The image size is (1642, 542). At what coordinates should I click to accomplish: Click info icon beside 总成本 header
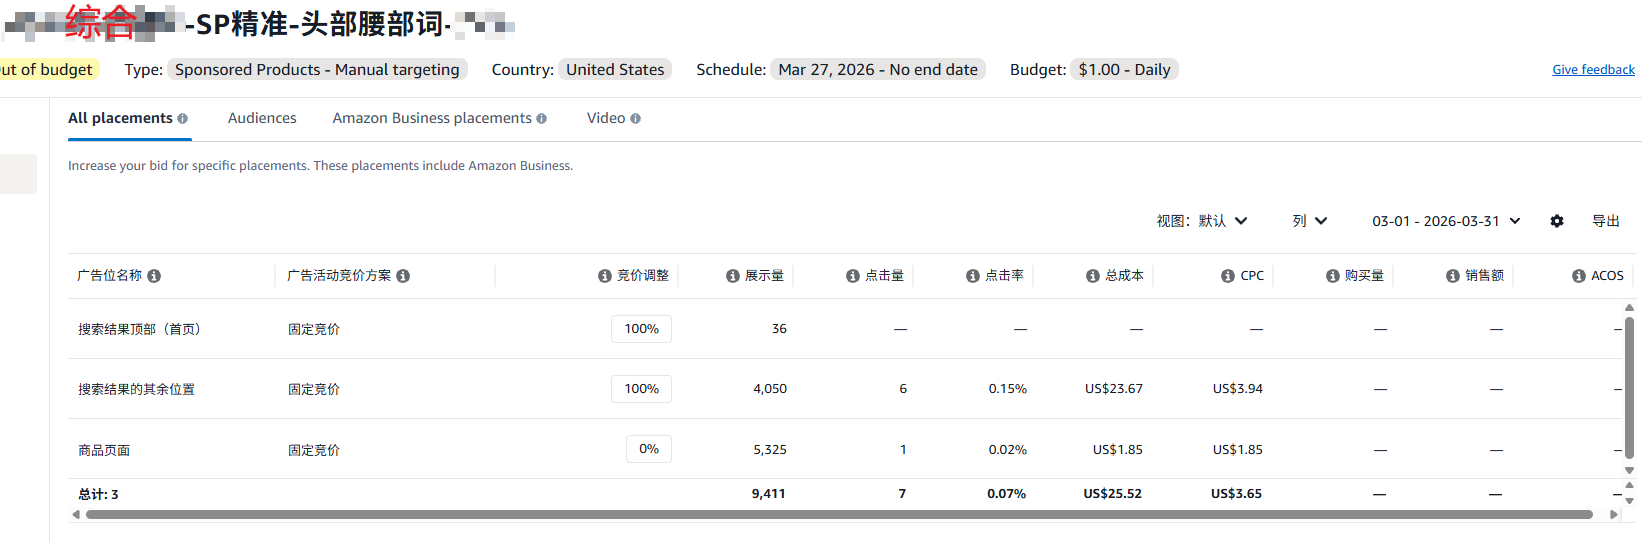tap(1093, 276)
